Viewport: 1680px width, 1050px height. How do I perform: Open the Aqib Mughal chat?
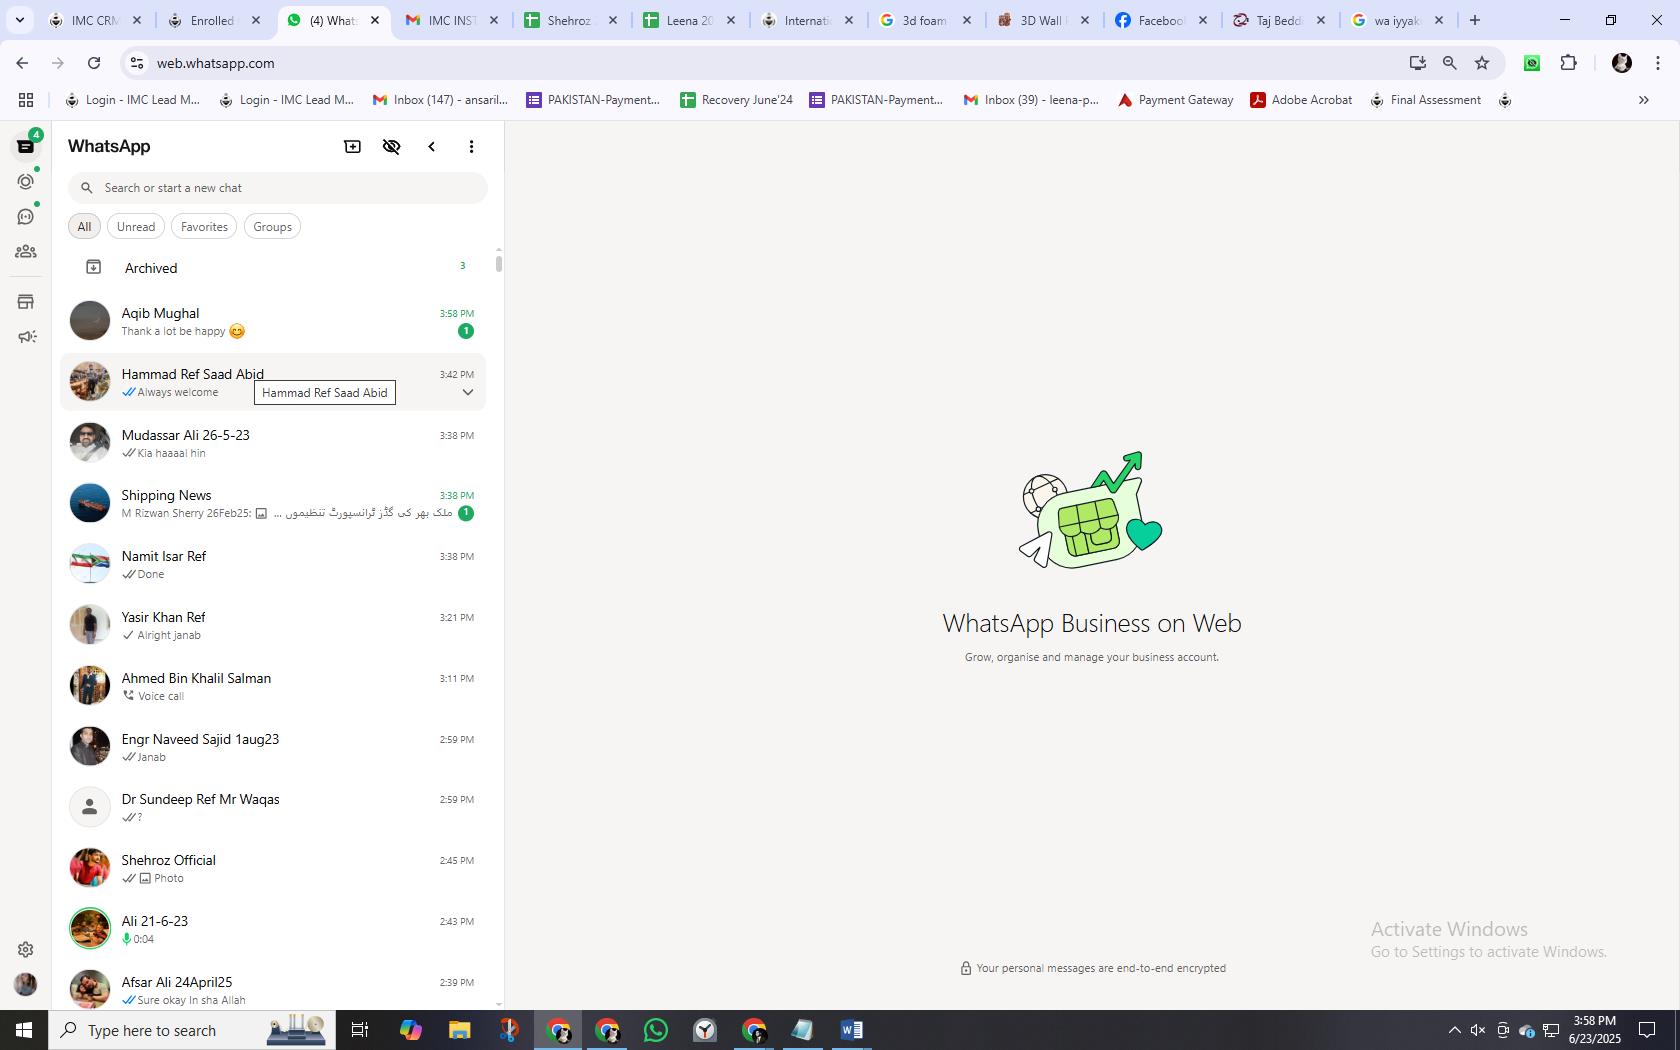pos(273,321)
